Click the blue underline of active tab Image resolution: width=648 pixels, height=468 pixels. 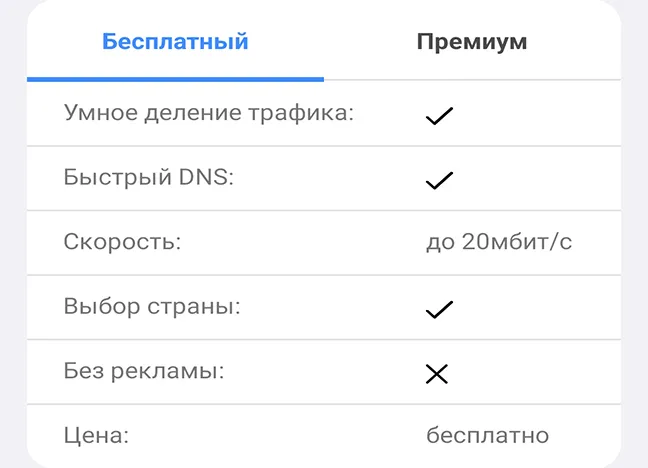click(175, 79)
